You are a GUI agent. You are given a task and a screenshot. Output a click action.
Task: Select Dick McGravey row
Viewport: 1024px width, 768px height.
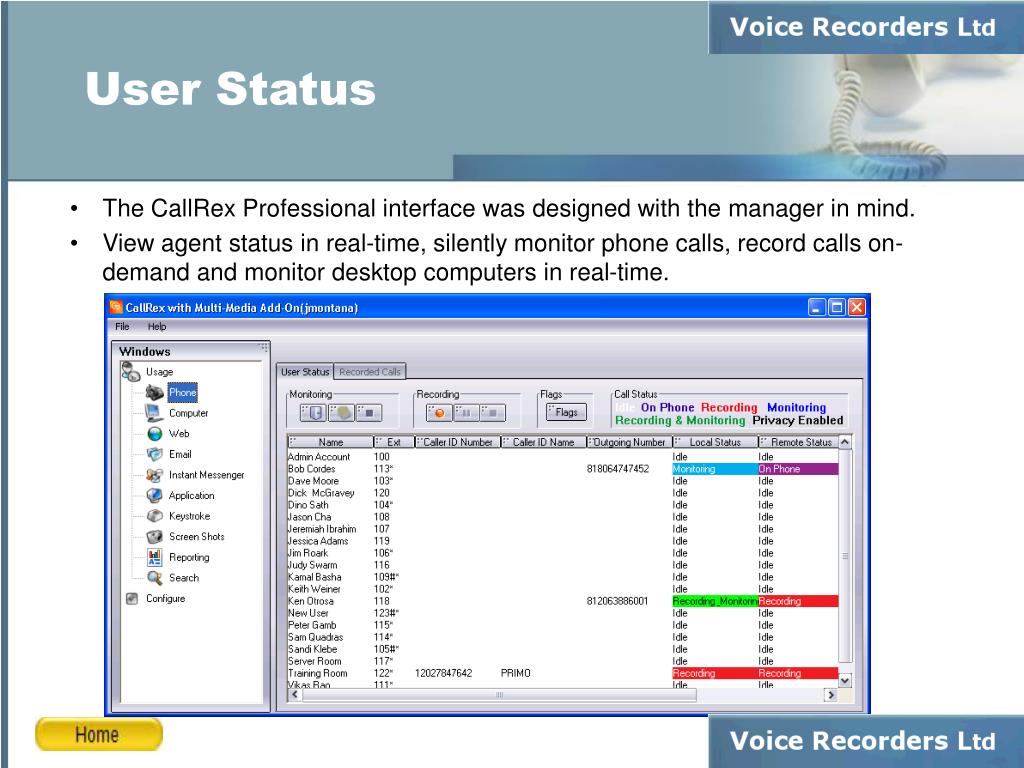coord(563,493)
